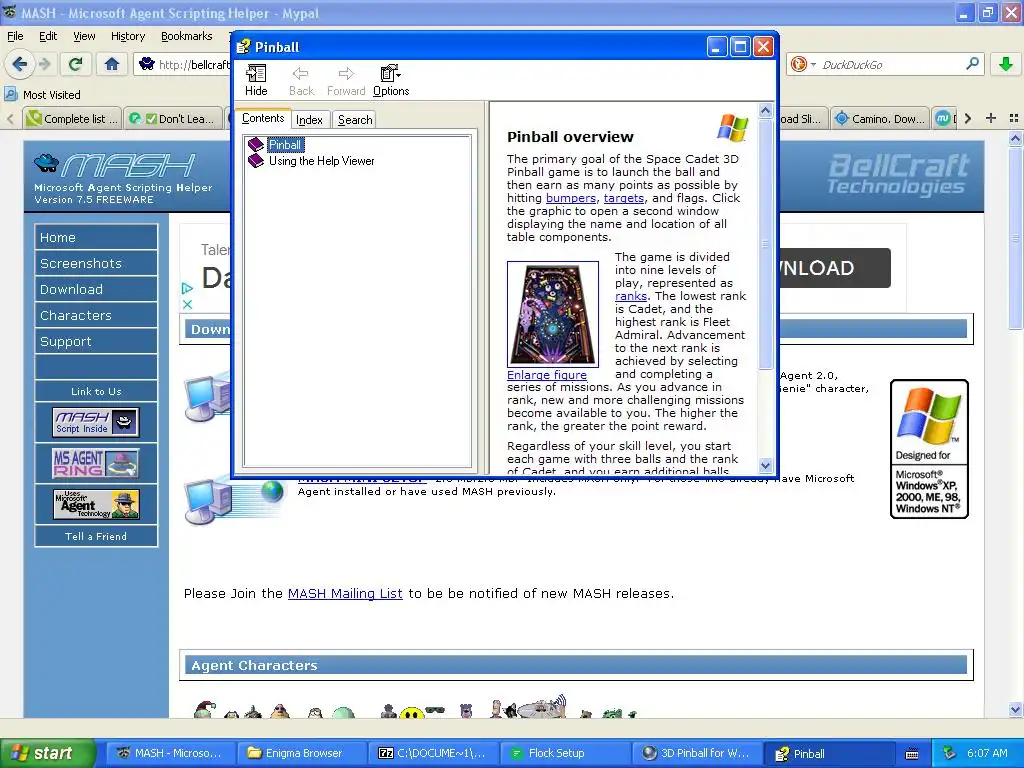Go to home page via house icon

click(x=112, y=64)
